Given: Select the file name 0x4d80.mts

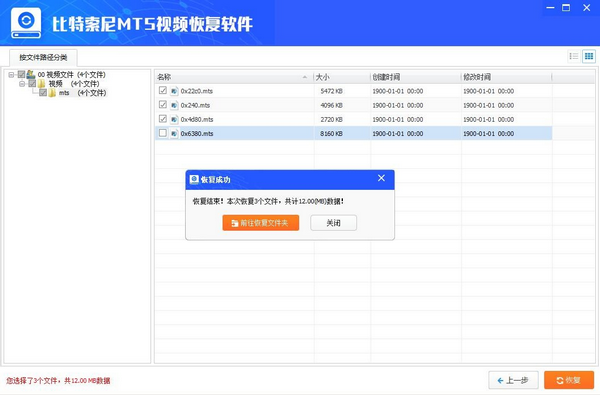Looking at the screenshot, I should click(197, 119).
